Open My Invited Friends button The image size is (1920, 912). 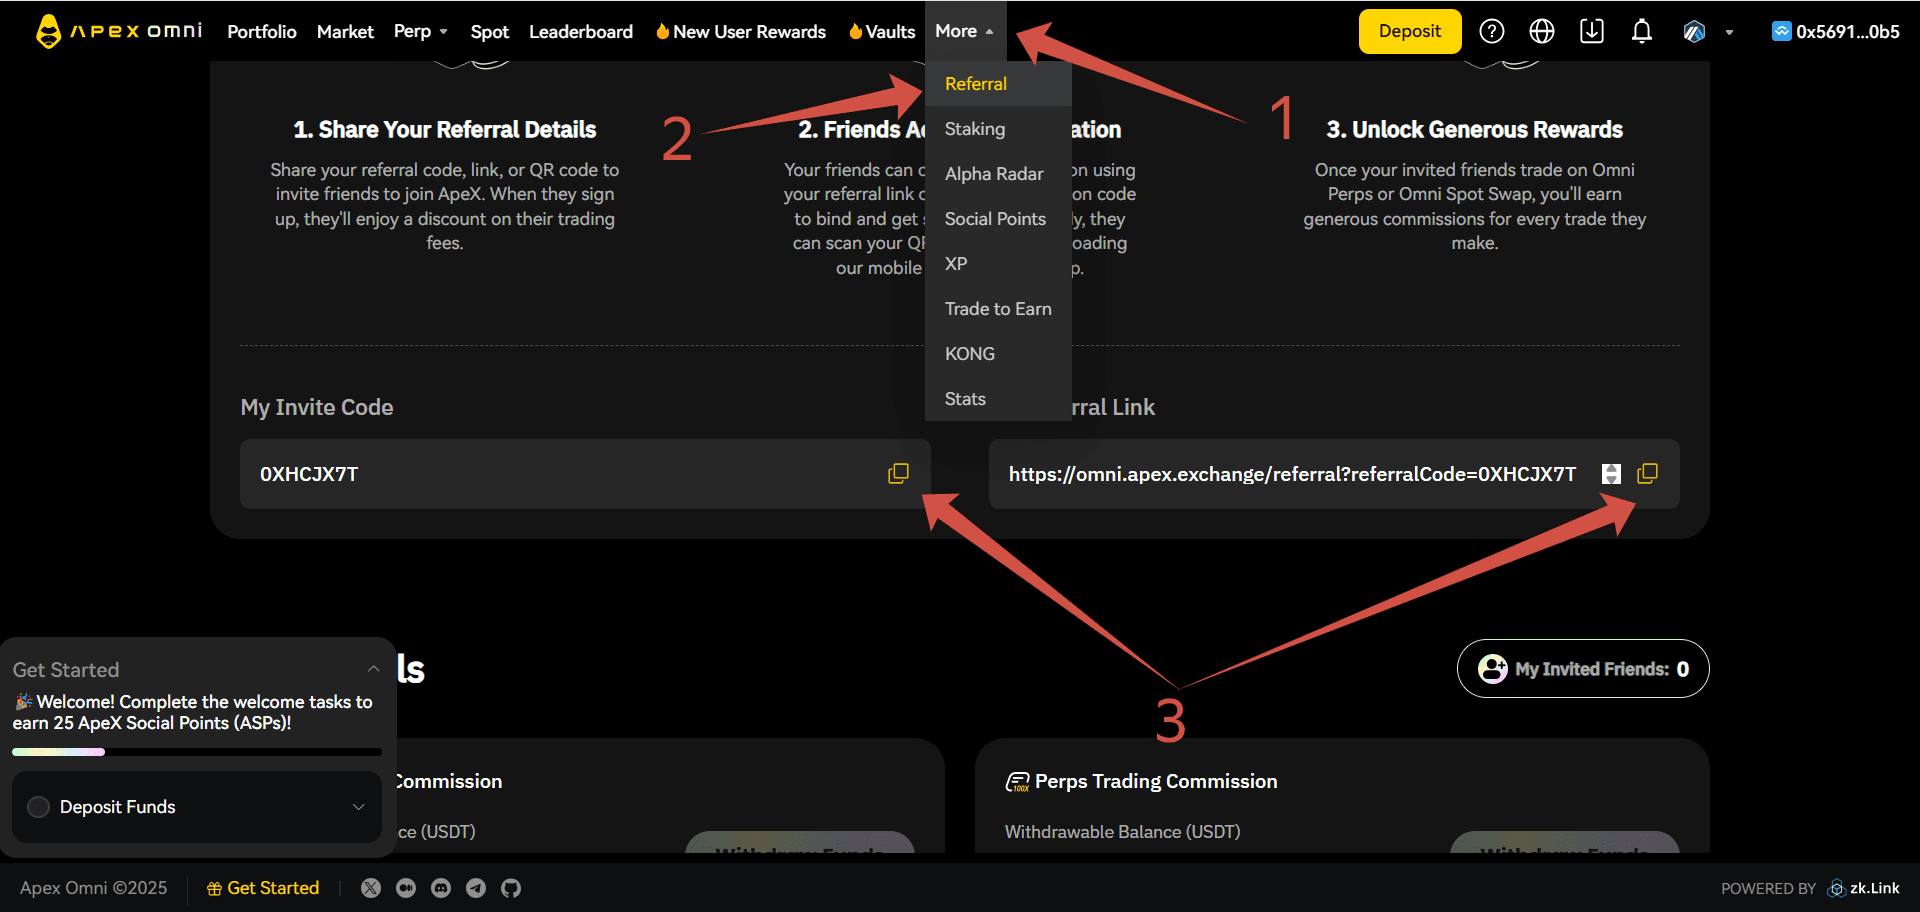1583,669
